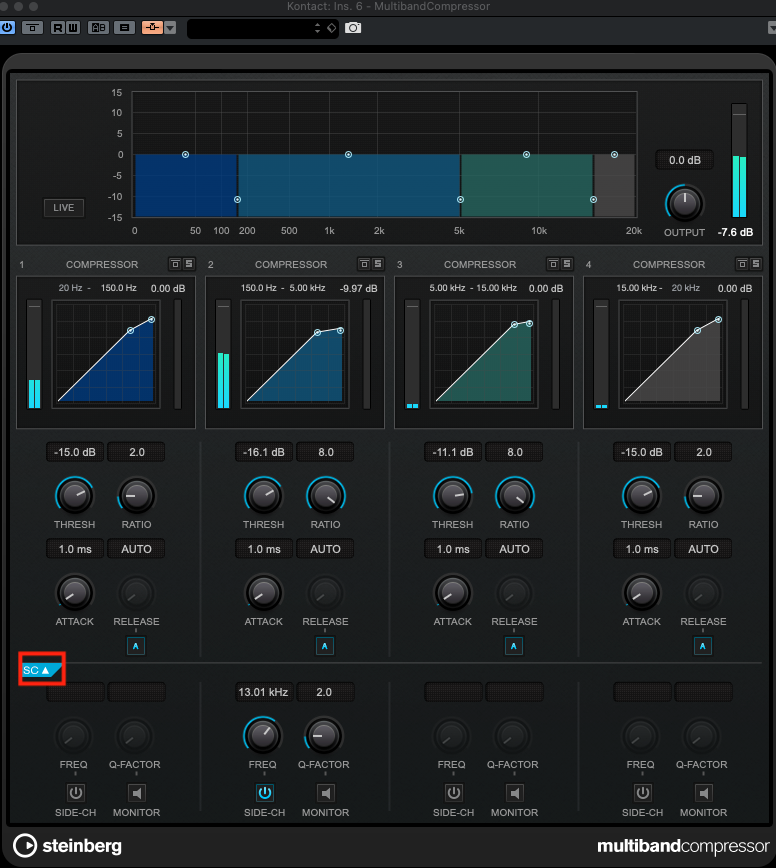Click band 1 threshold value -15.0 dB
The width and height of the screenshot is (776, 868).
click(75, 452)
